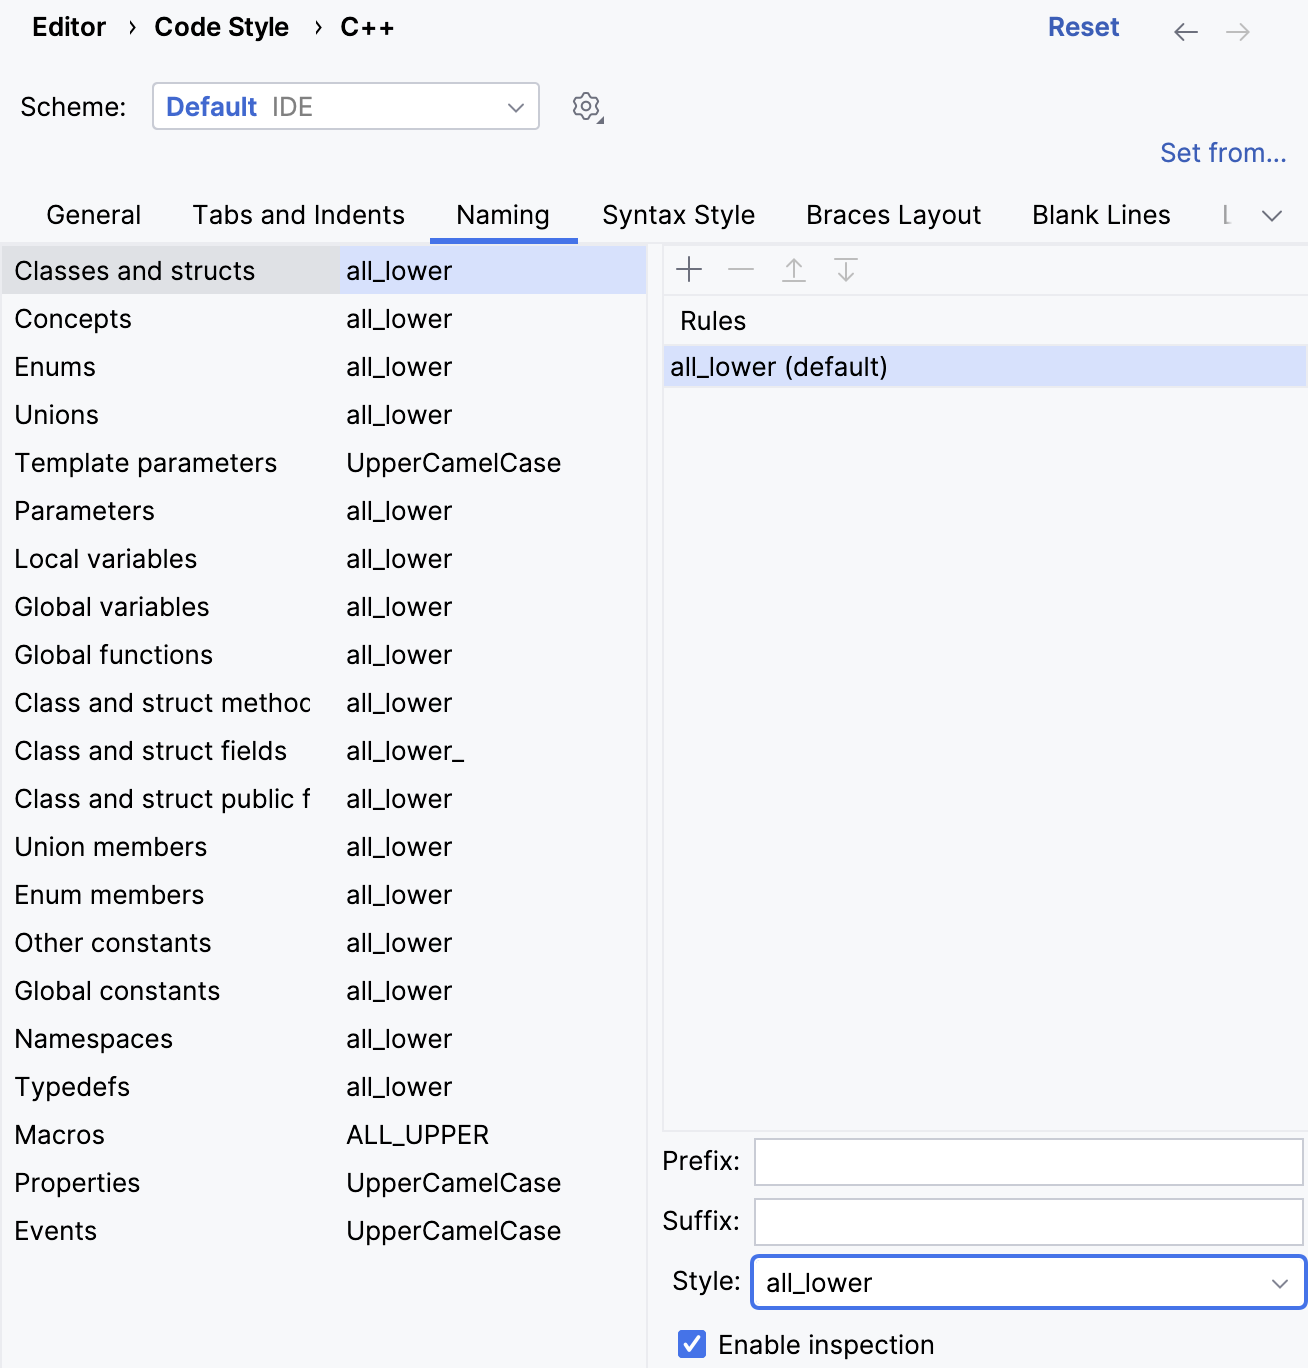Click the move rule up arrow
This screenshot has height=1368, width=1308.
794,270
